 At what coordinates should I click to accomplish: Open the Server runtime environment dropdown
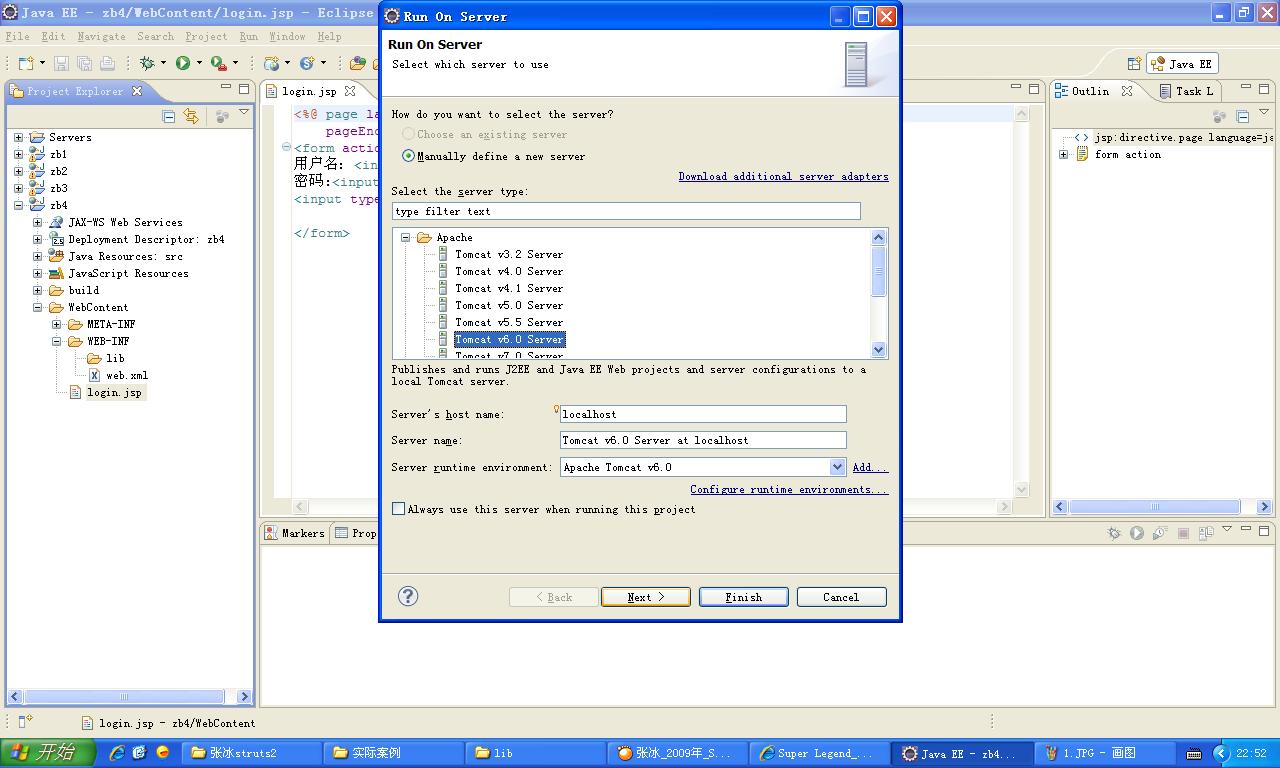[x=837, y=467]
